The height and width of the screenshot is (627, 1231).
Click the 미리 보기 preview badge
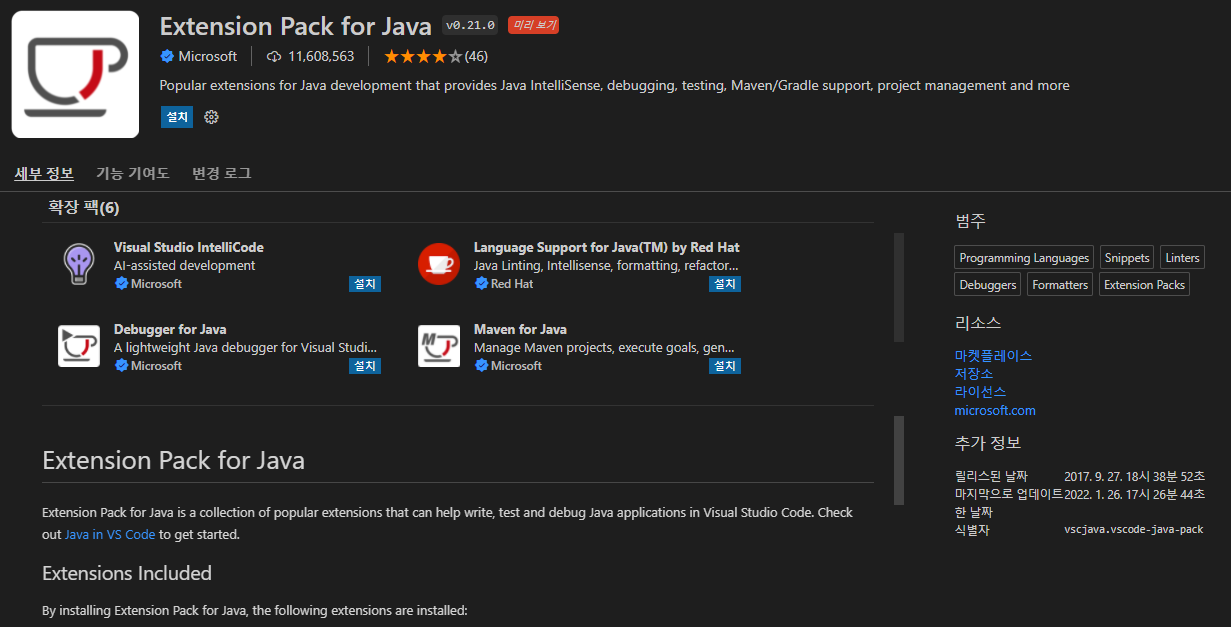coord(534,25)
